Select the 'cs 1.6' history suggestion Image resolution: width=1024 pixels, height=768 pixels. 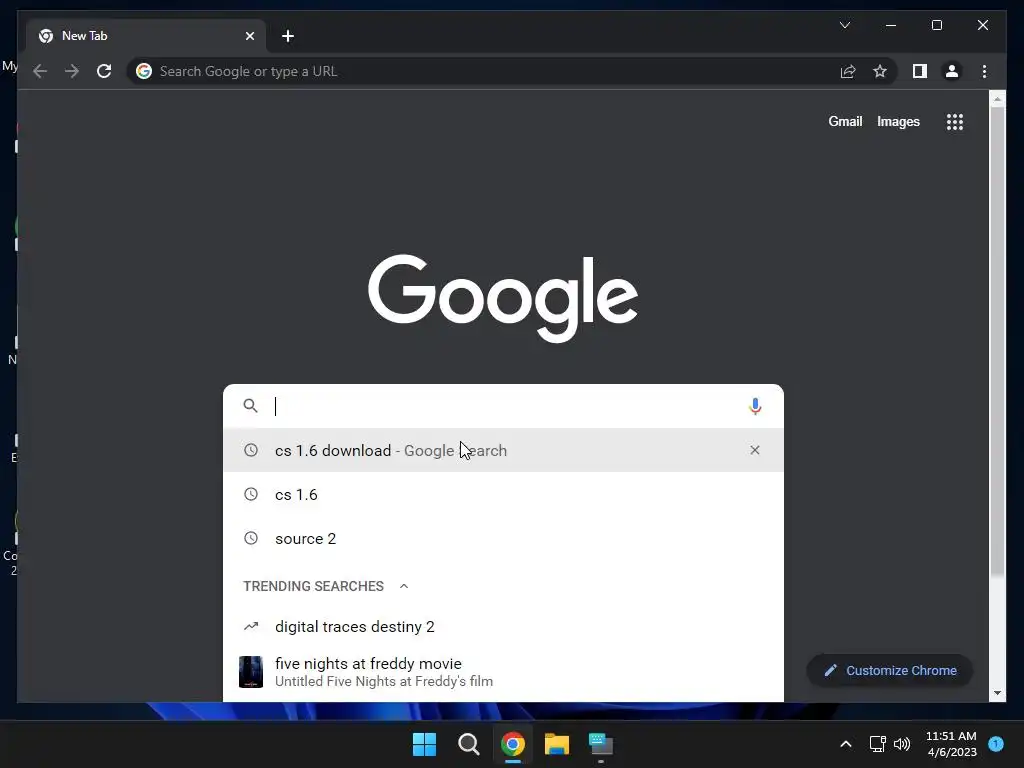[x=503, y=494]
